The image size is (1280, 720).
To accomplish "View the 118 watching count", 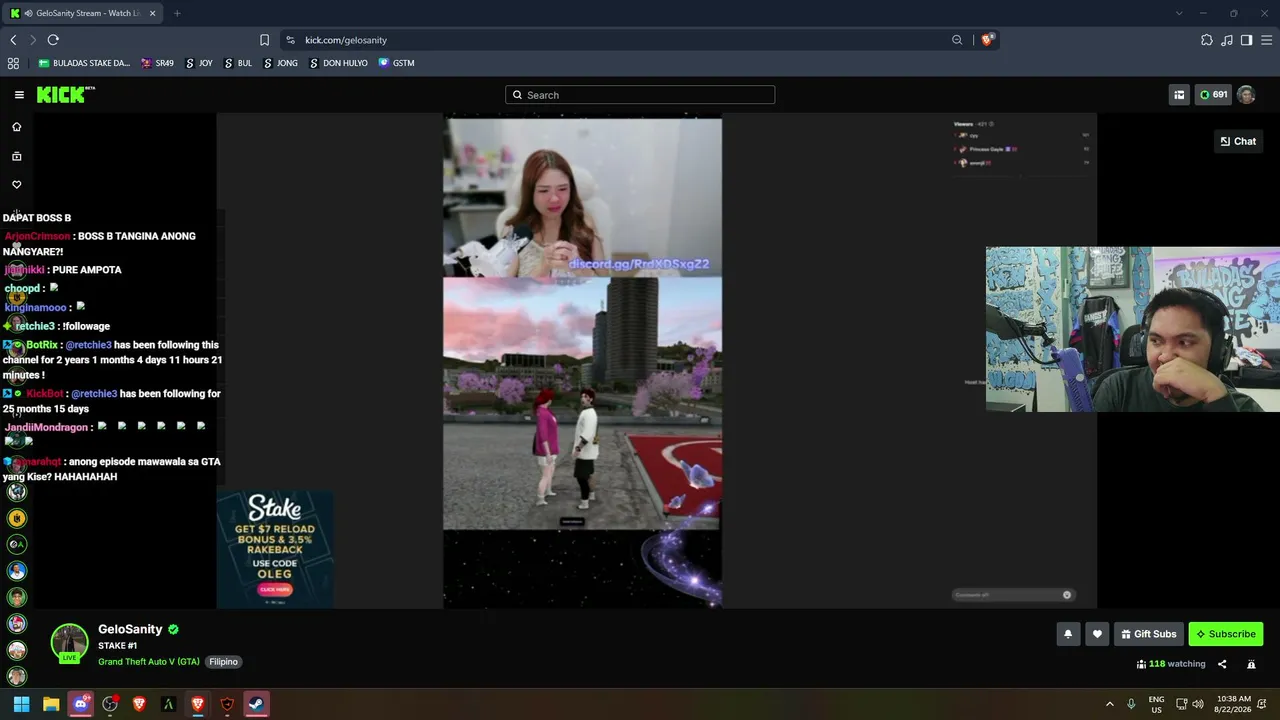I will pyautogui.click(x=1171, y=664).
